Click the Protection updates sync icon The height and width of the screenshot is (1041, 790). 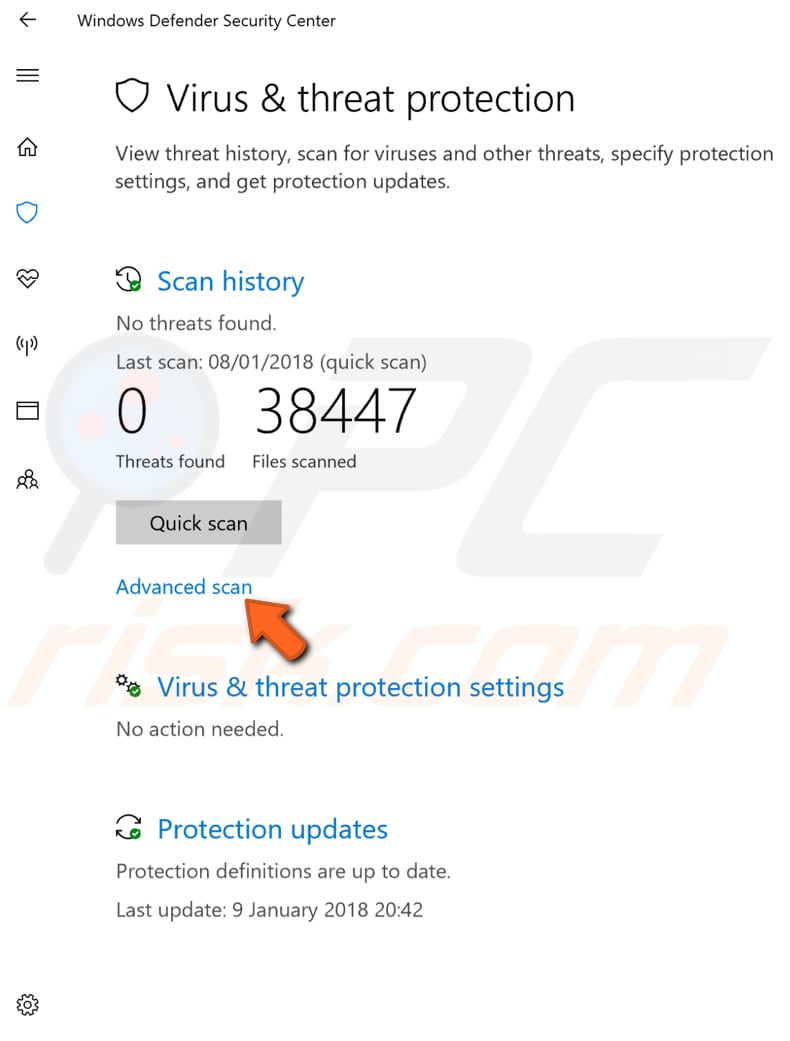click(x=128, y=828)
